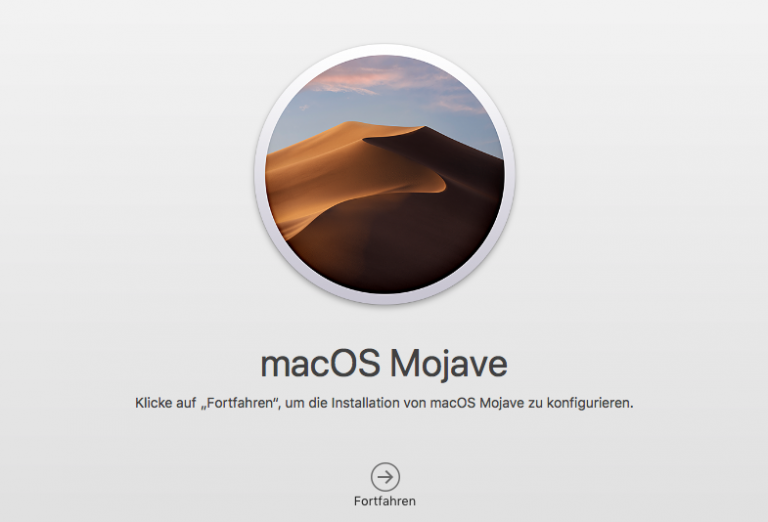Click the word "konfigurieren" in the instruction text
The height and width of the screenshot is (522, 768).
pos(587,403)
